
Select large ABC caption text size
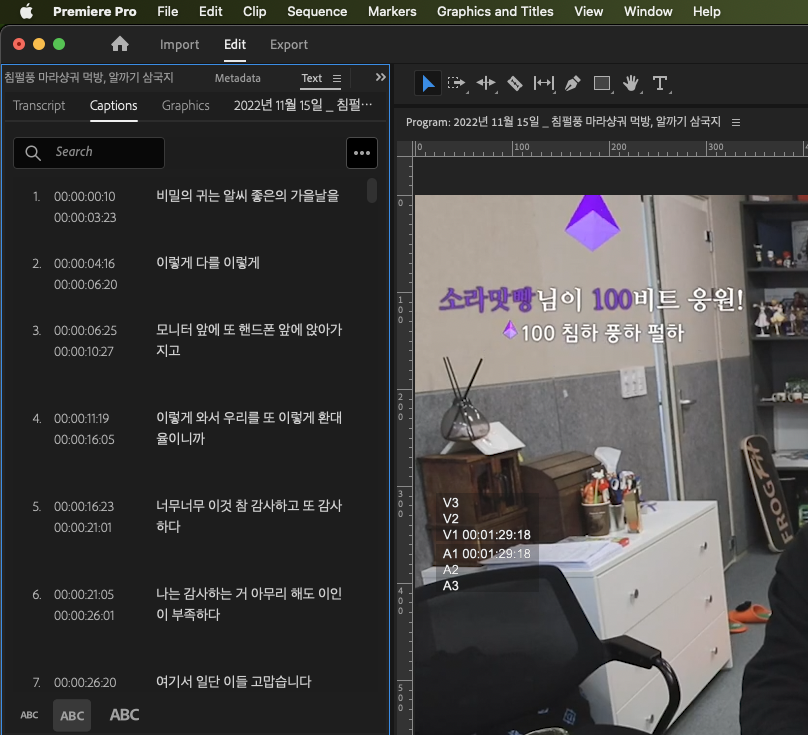click(x=124, y=715)
